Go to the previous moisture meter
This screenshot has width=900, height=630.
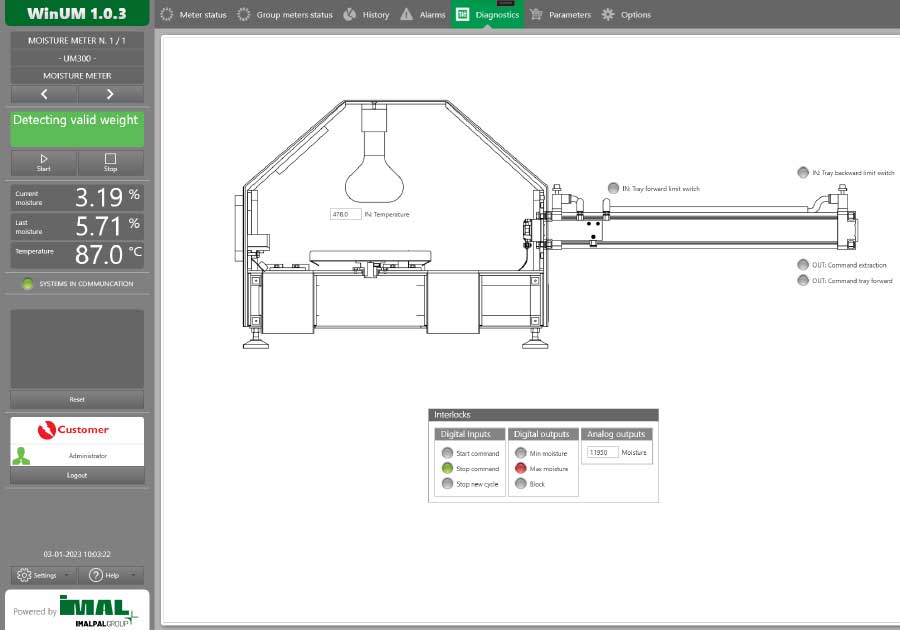[x=44, y=94]
